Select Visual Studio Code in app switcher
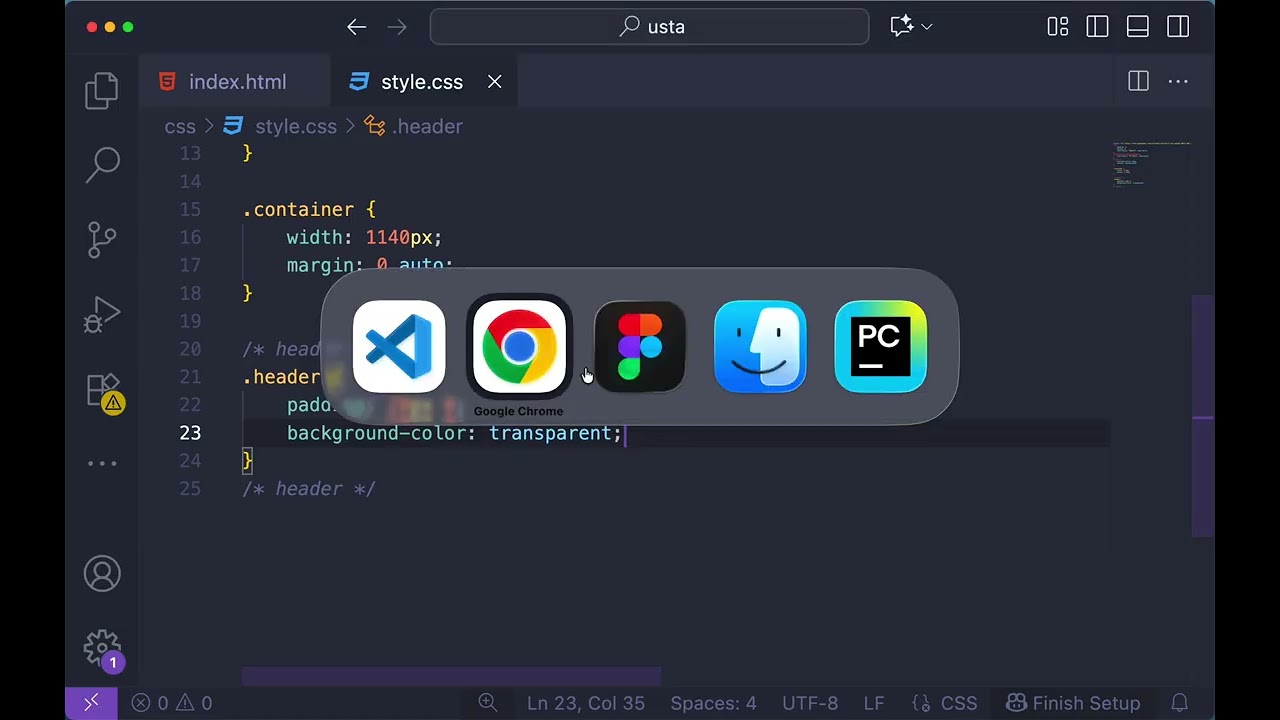 pyautogui.click(x=399, y=347)
